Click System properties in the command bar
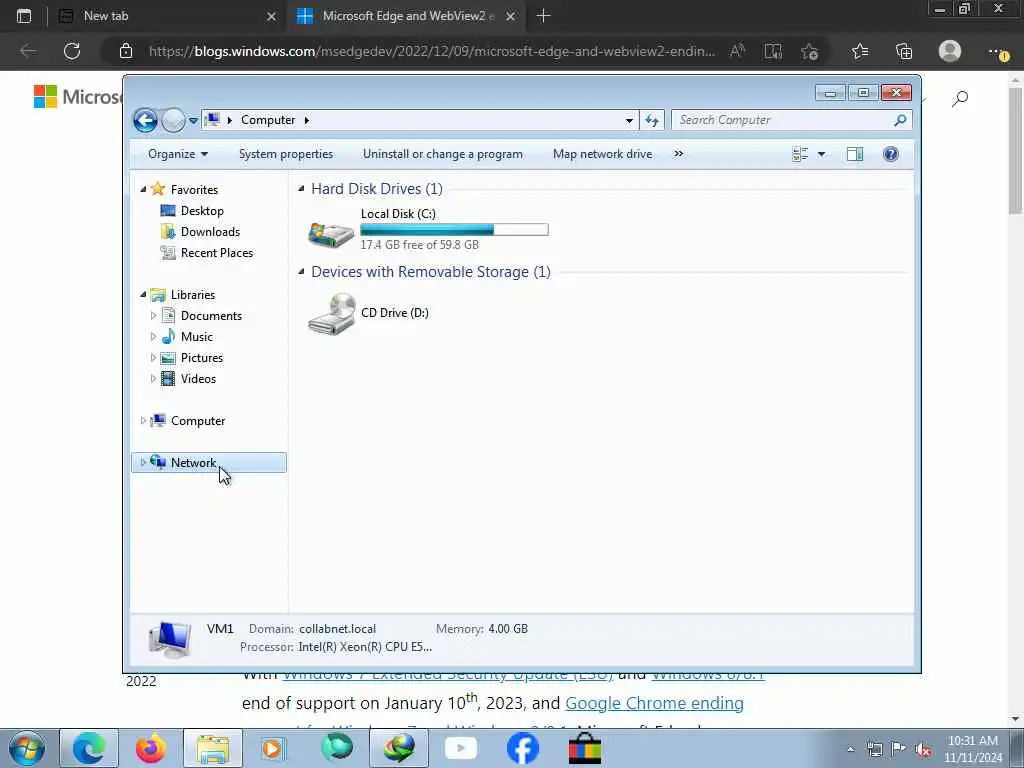The image size is (1024, 768). 285,154
